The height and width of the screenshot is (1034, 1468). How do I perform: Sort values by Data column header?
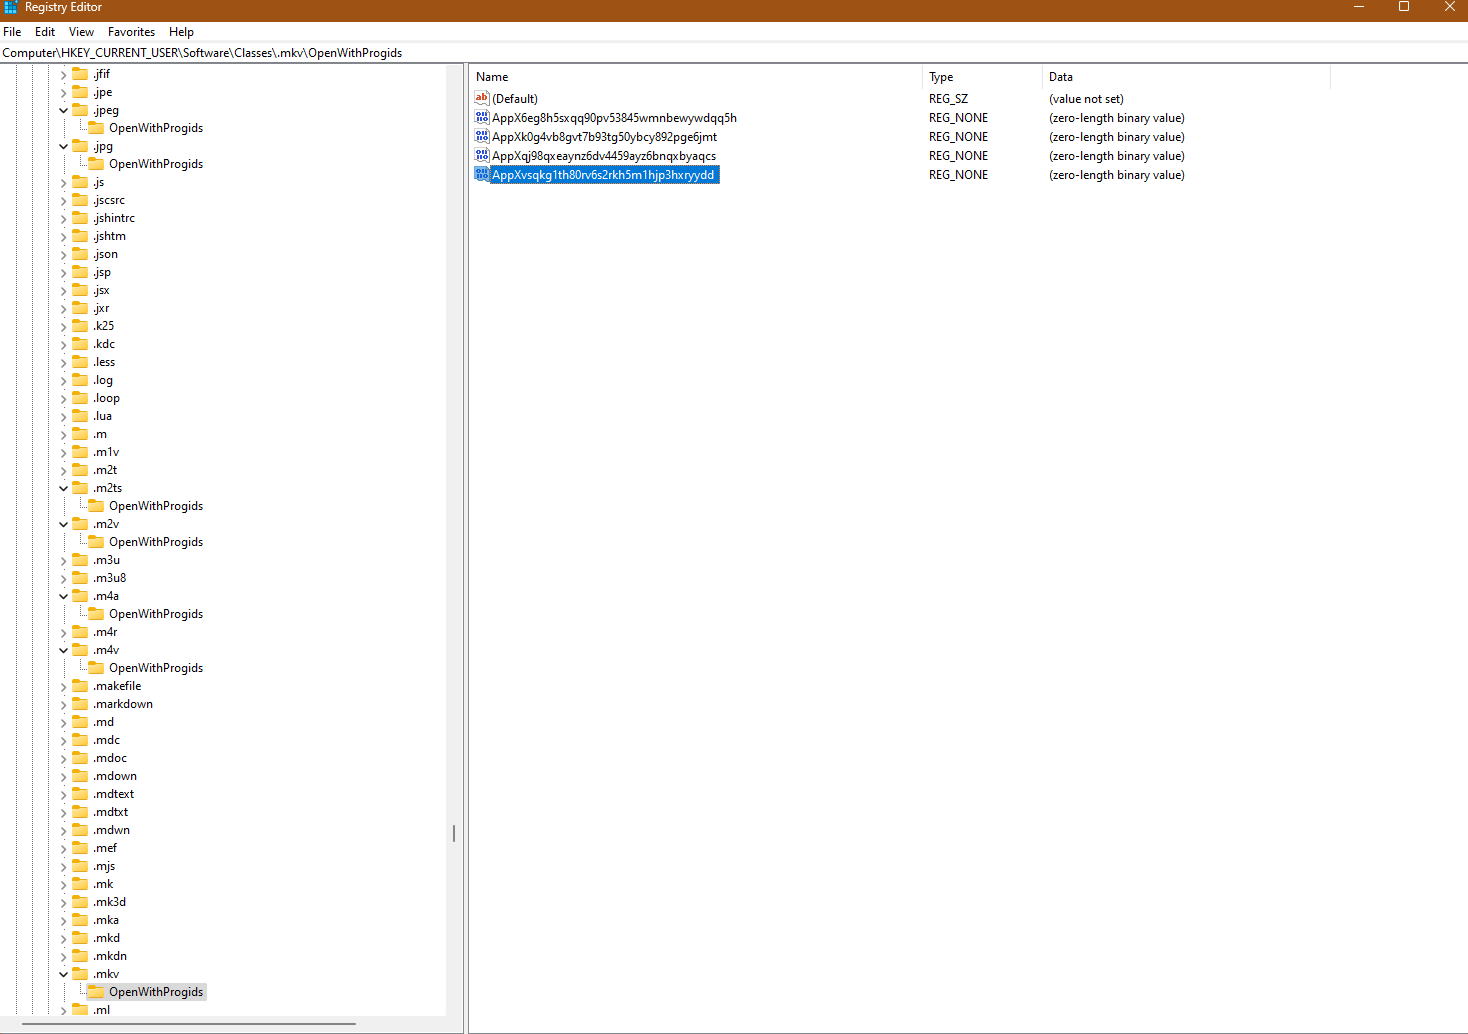pos(1186,77)
